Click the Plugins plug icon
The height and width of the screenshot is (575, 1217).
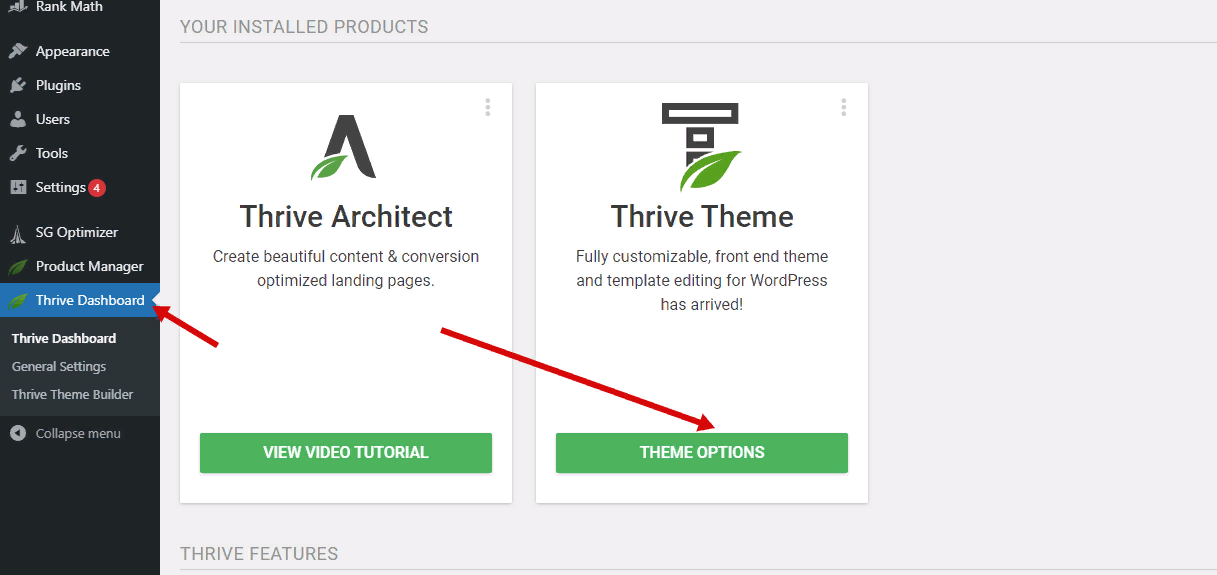[18, 85]
